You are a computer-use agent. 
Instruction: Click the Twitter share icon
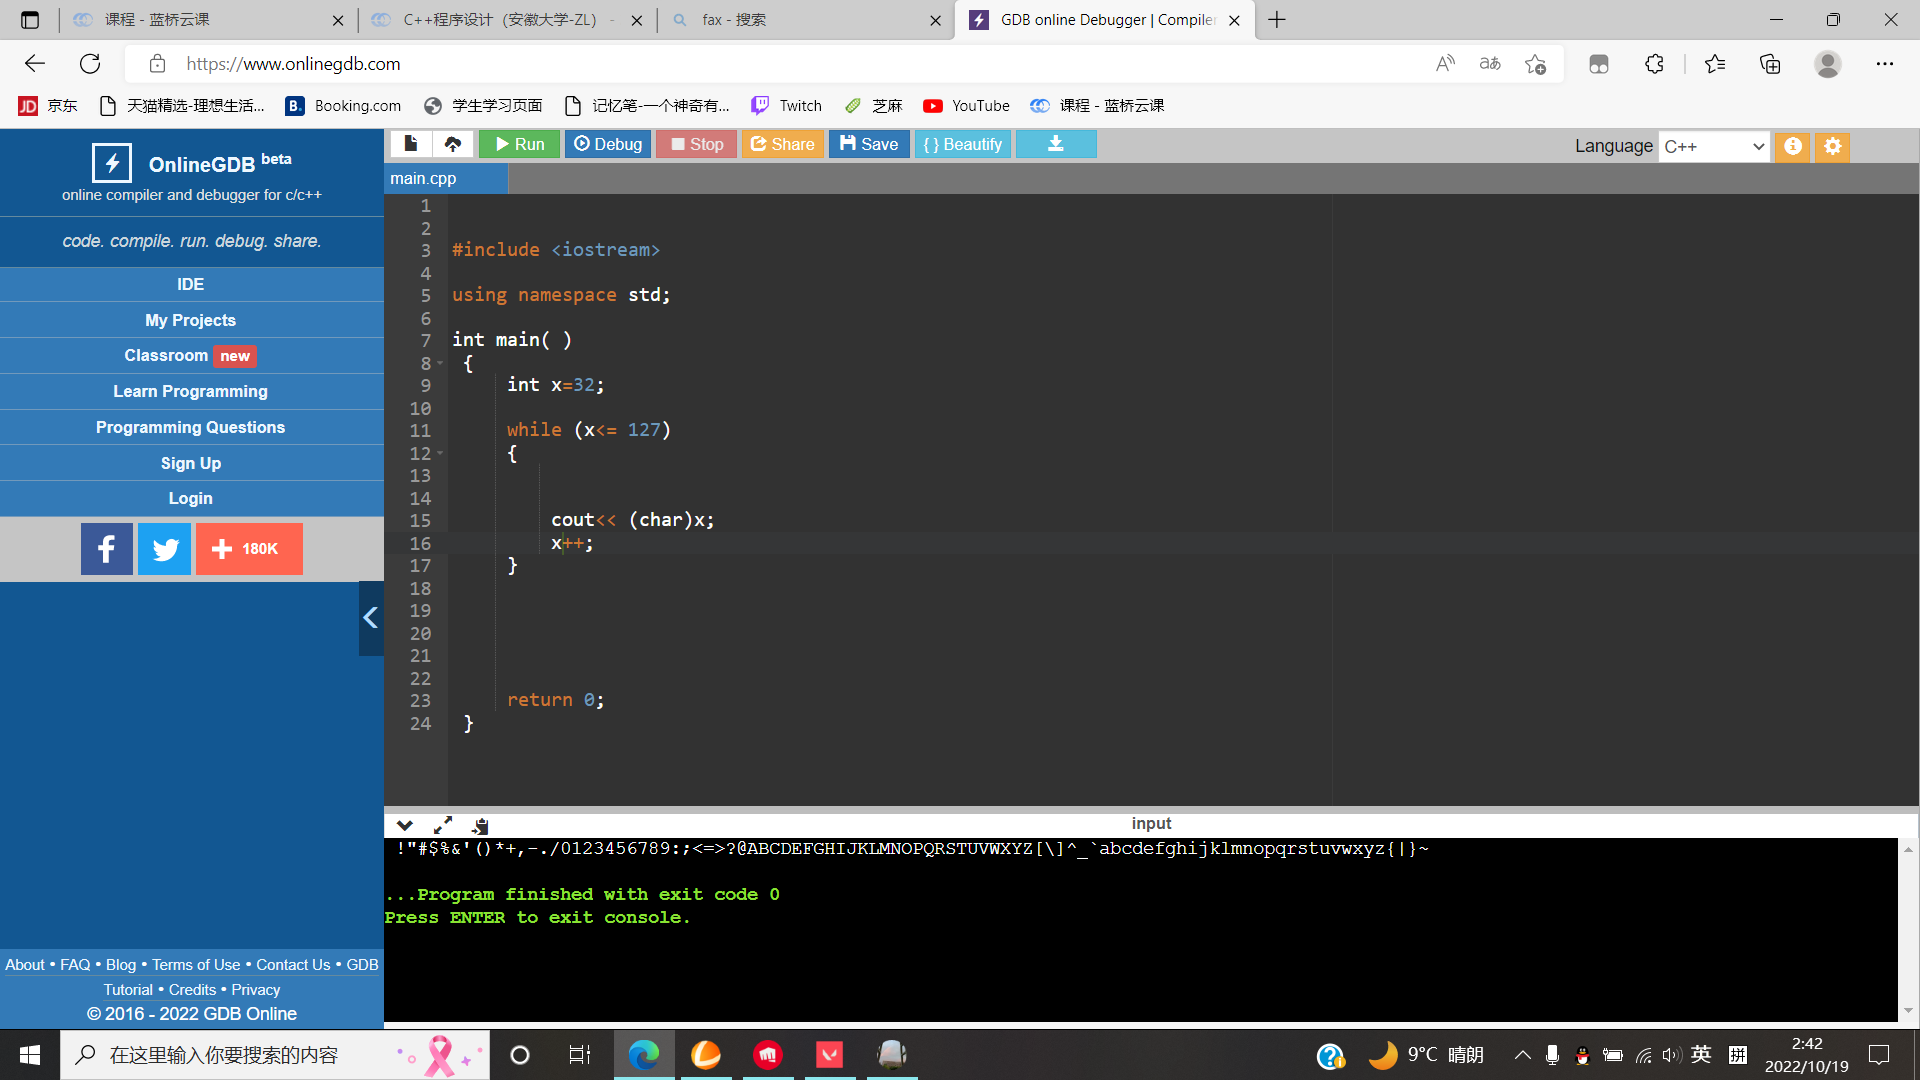pos(165,549)
